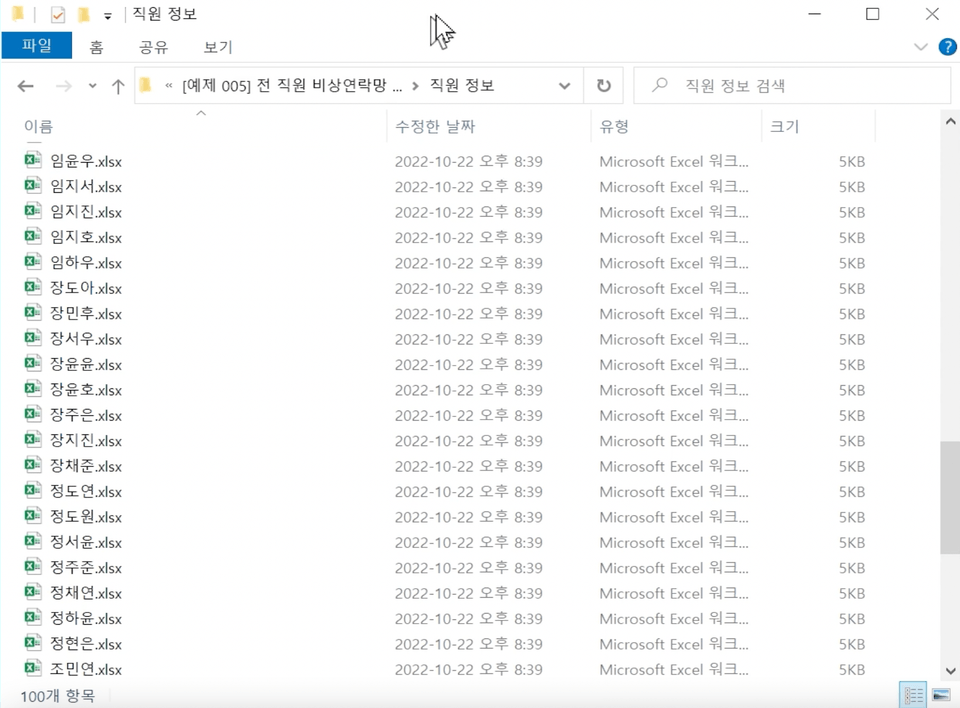This screenshot has width=960, height=708.
Task: Click the properties checkmark icon in title bar
Action: click(x=57, y=14)
